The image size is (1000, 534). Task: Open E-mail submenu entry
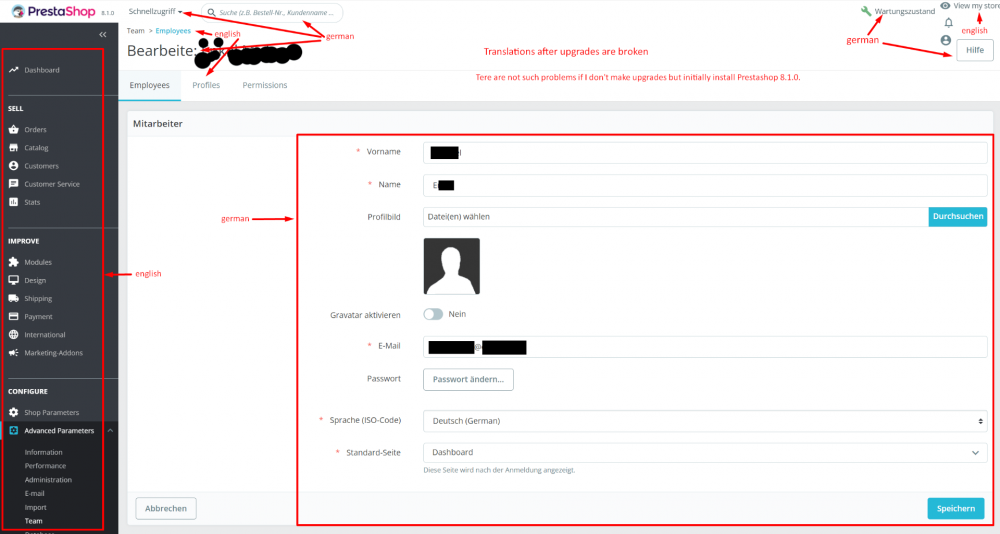coord(34,494)
